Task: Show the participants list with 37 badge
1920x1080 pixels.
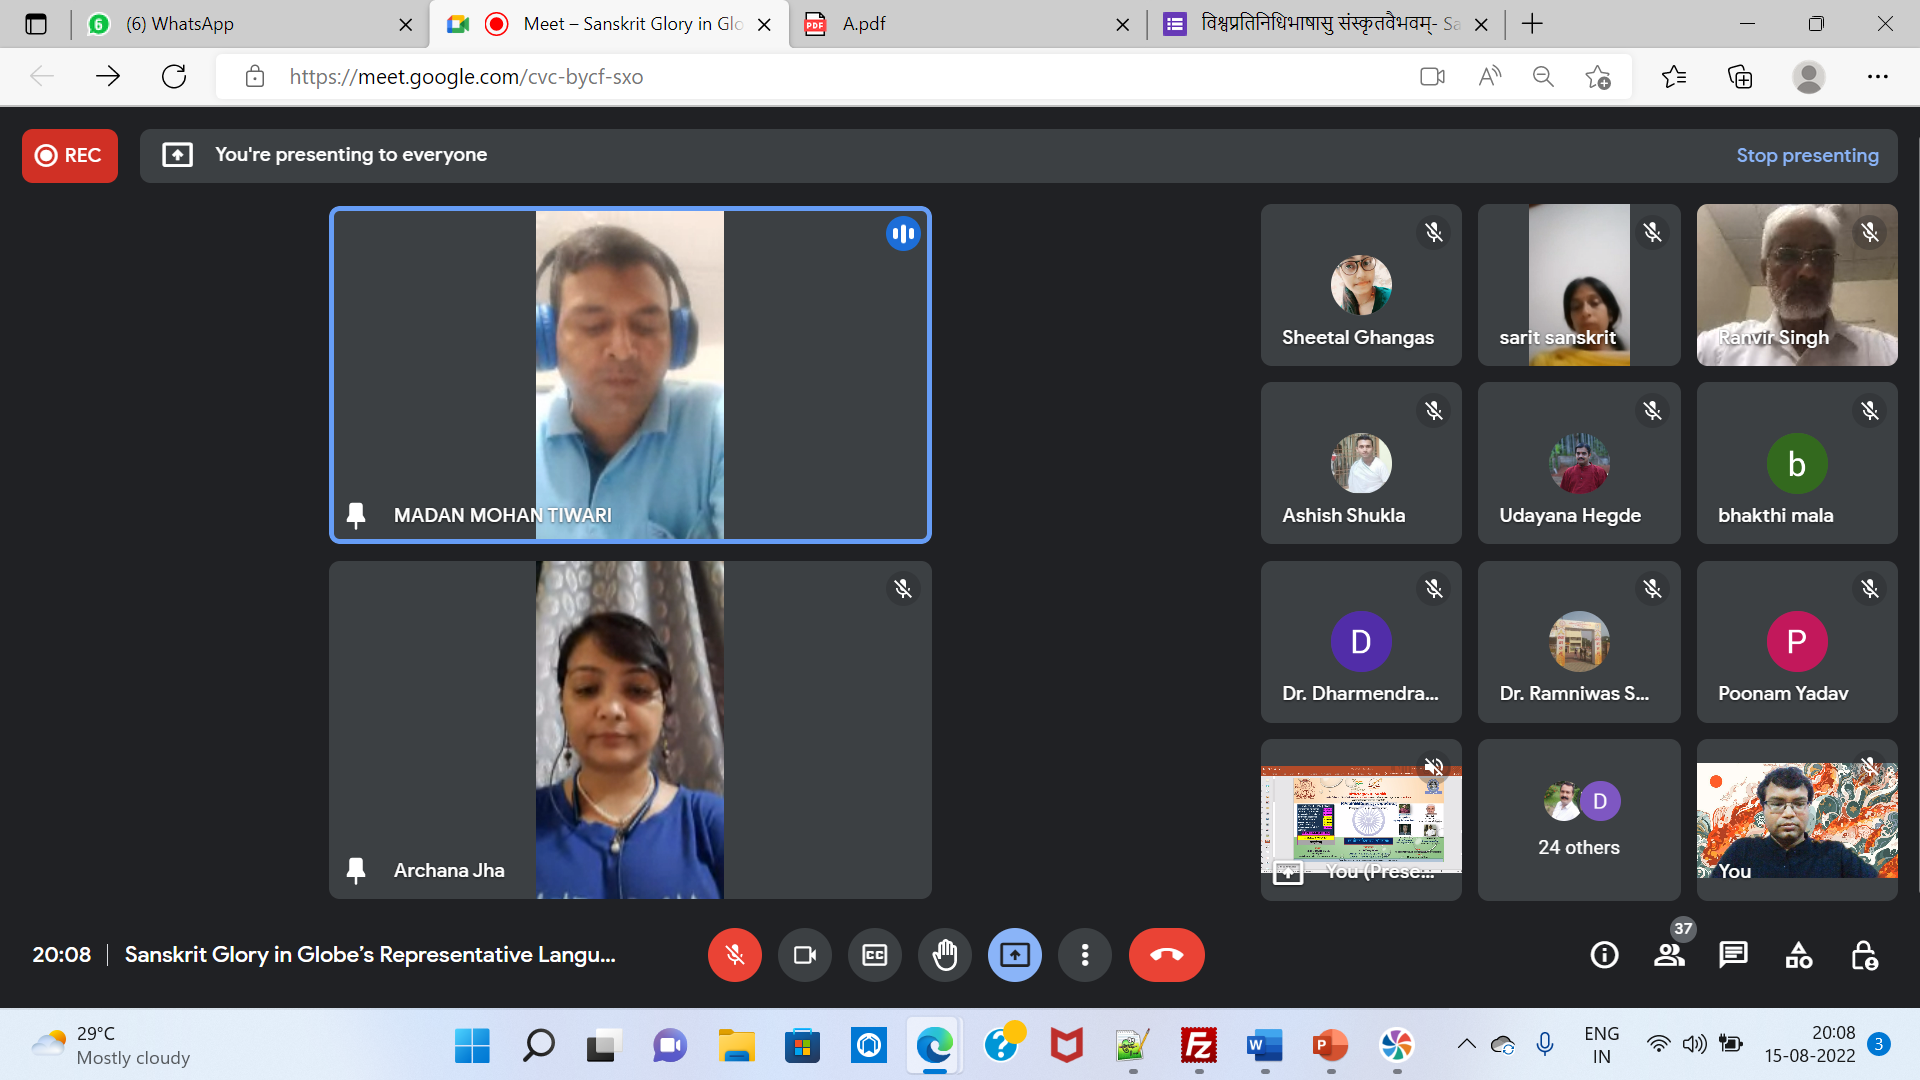Action: 1669,955
